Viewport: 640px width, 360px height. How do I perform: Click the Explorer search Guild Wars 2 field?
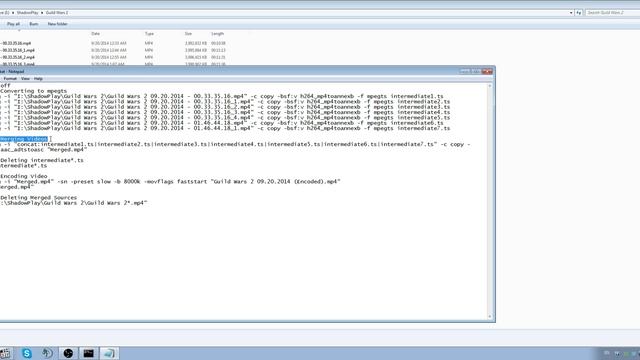[x=612, y=13]
